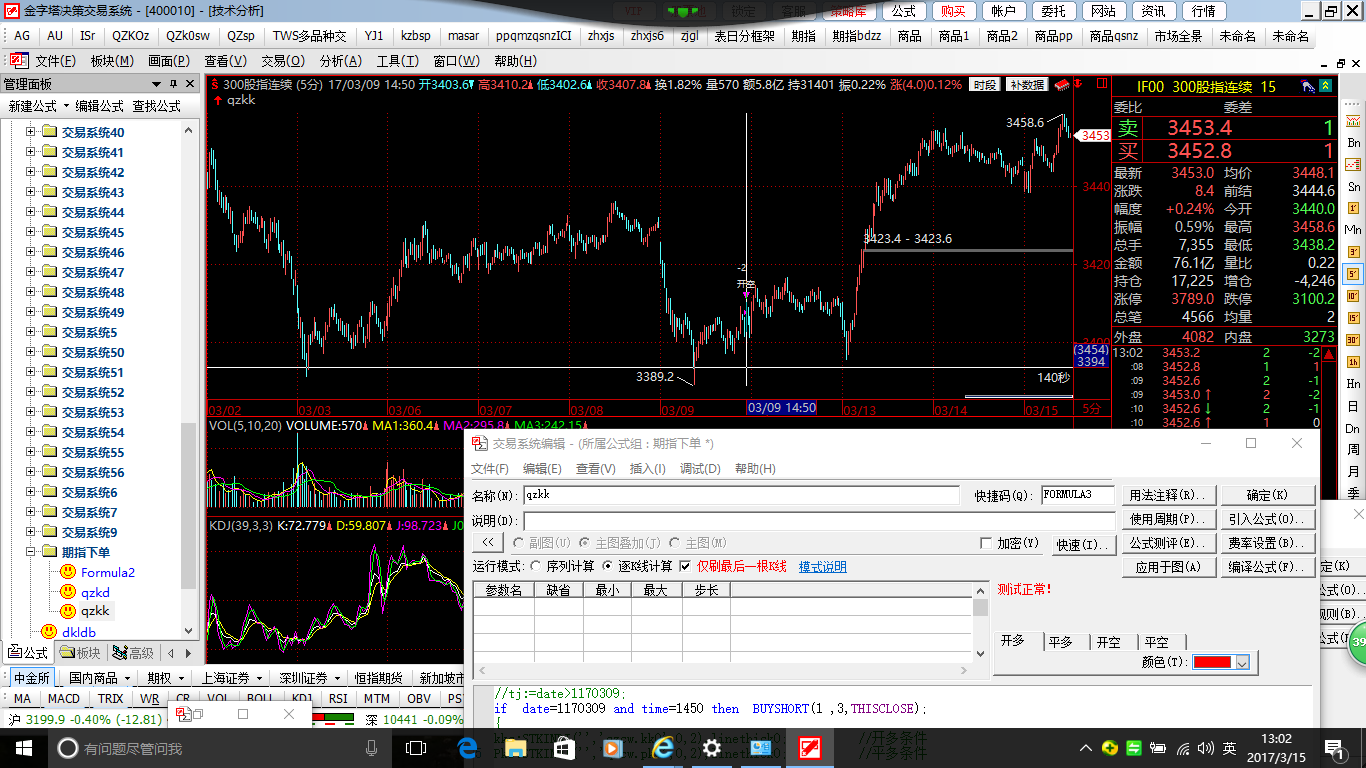Click the Hn period button
The height and width of the screenshot is (768, 1366).
(x=1353, y=384)
